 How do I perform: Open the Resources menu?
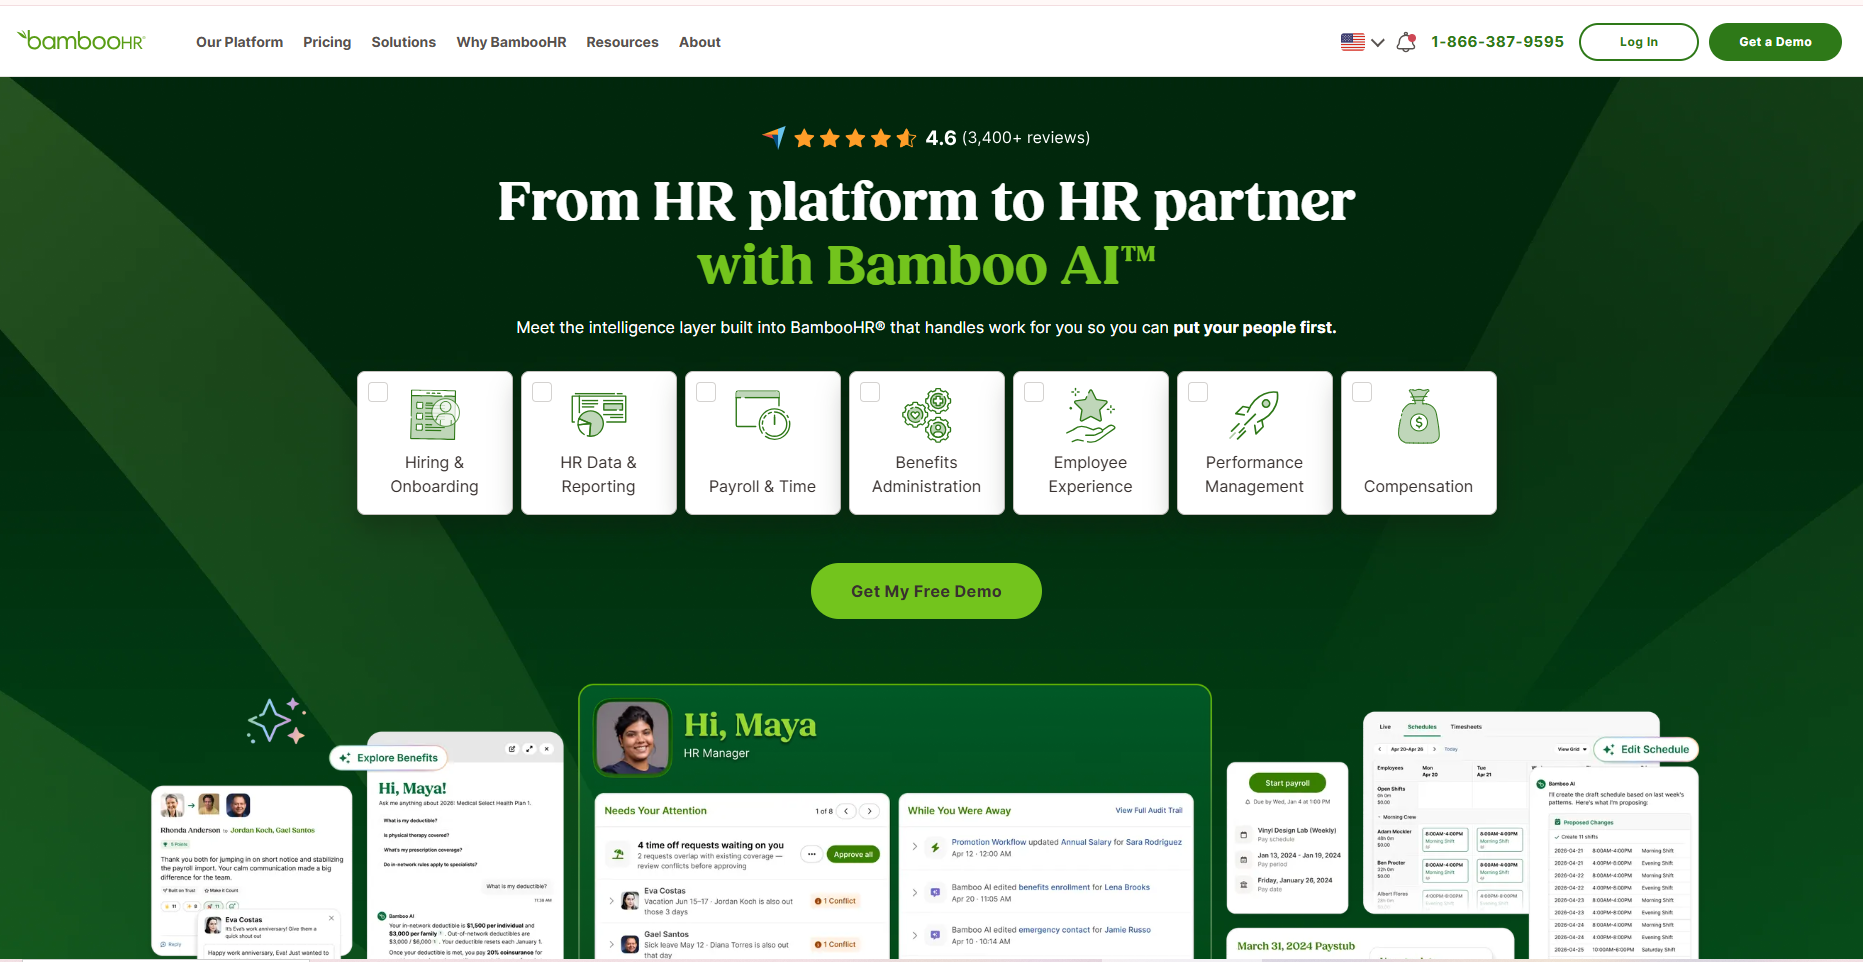pos(622,42)
